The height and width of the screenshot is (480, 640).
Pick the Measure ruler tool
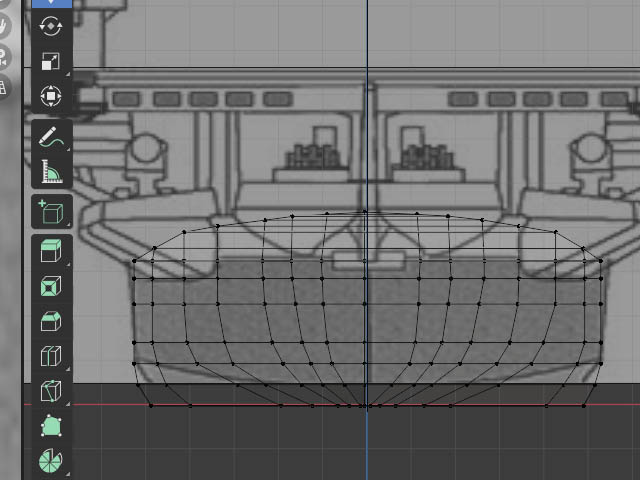pos(51,171)
